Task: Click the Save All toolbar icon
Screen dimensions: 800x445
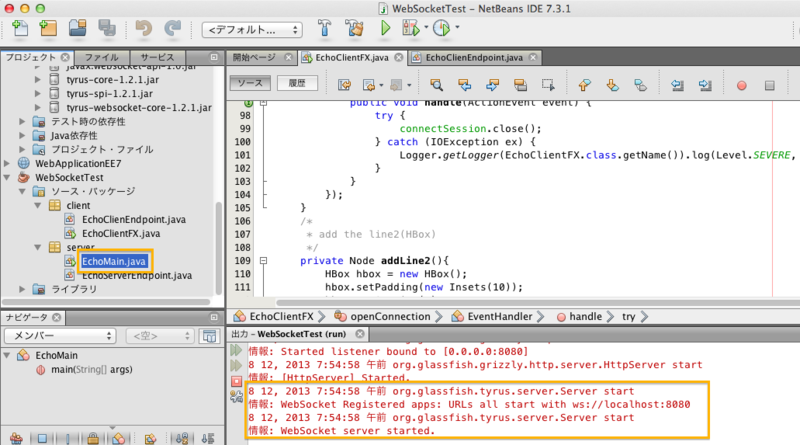Action: [x=107, y=29]
